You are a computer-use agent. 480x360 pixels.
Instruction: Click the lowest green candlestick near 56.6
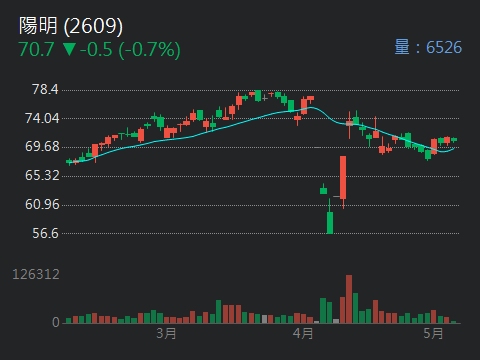[330, 223]
